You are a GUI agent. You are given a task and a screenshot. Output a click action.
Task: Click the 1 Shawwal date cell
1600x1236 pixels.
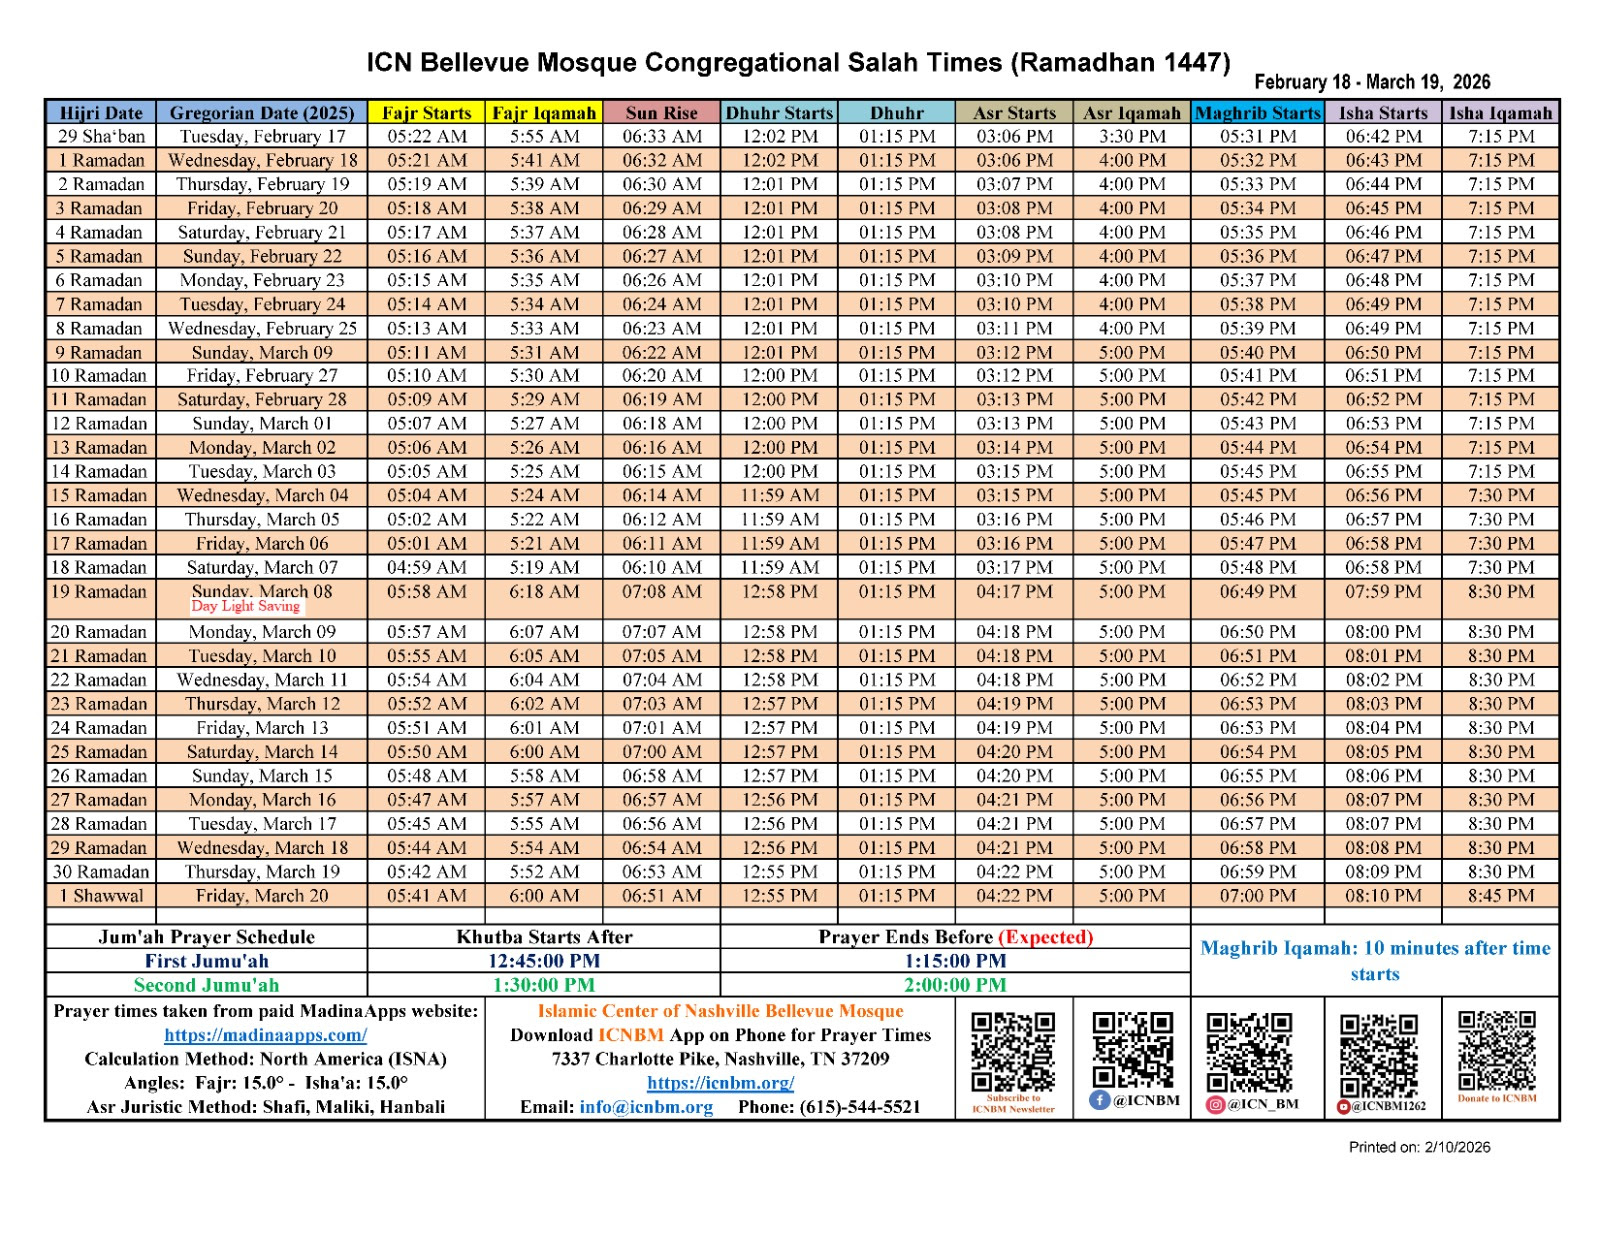(101, 896)
